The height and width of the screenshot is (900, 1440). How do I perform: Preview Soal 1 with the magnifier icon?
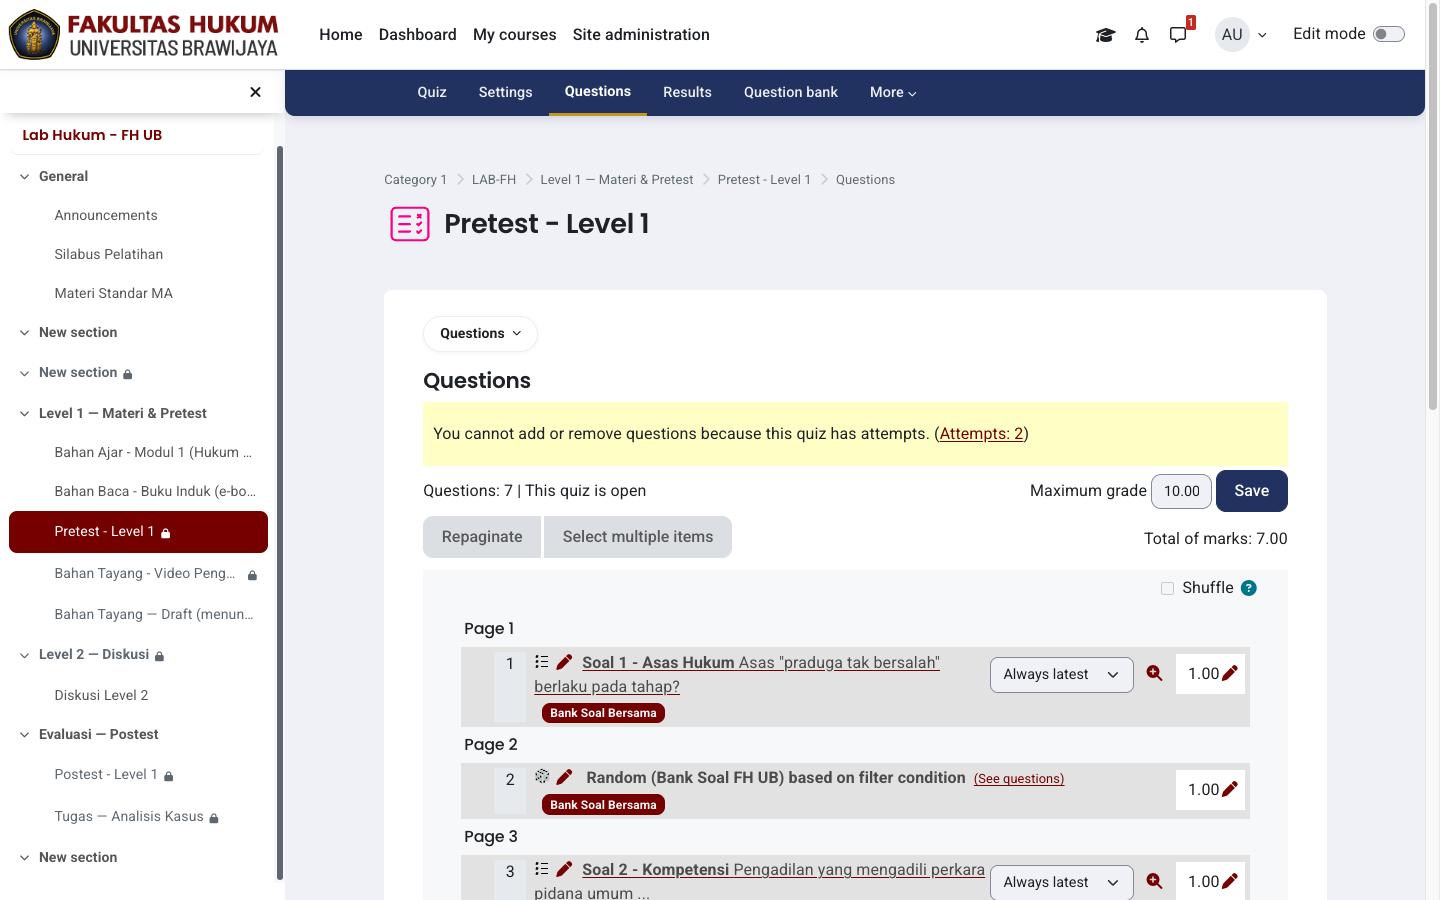(x=1154, y=674)
